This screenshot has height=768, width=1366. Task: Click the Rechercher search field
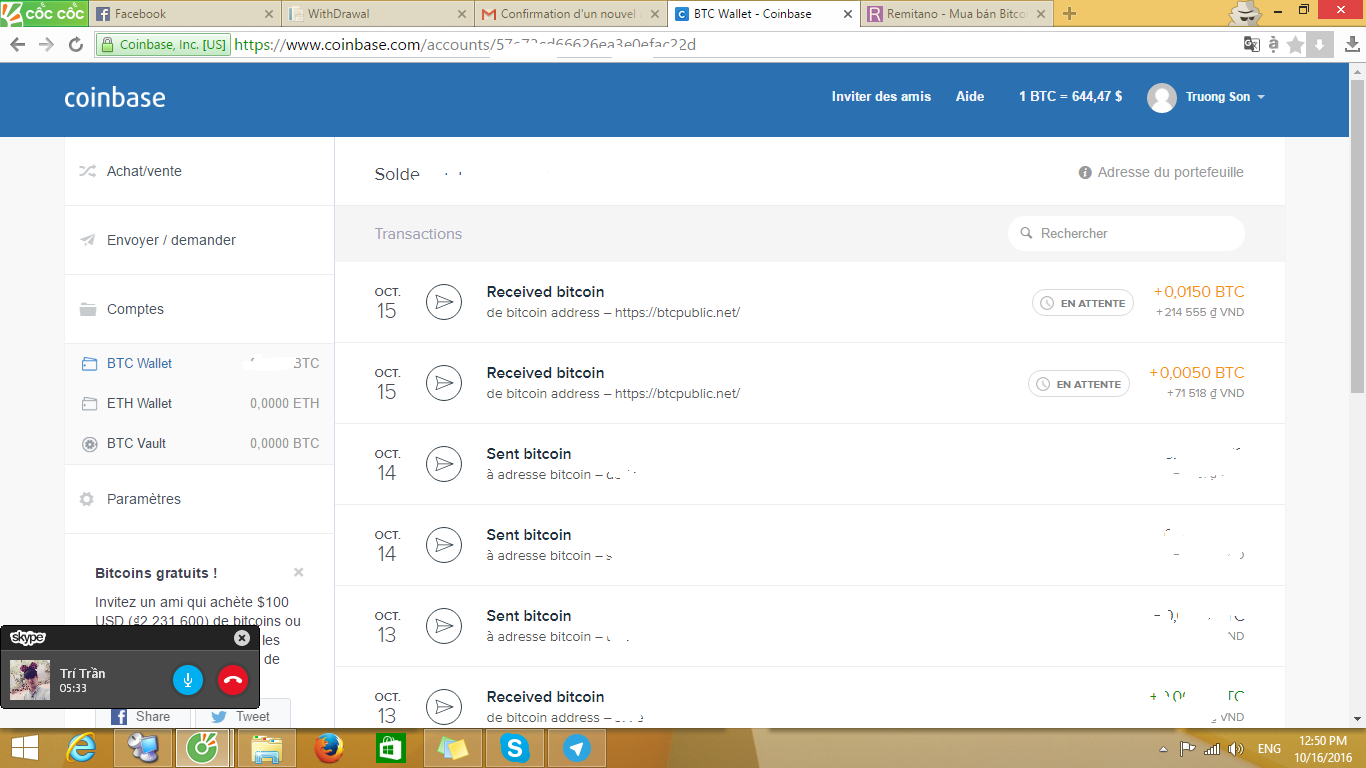point(1126,233)
